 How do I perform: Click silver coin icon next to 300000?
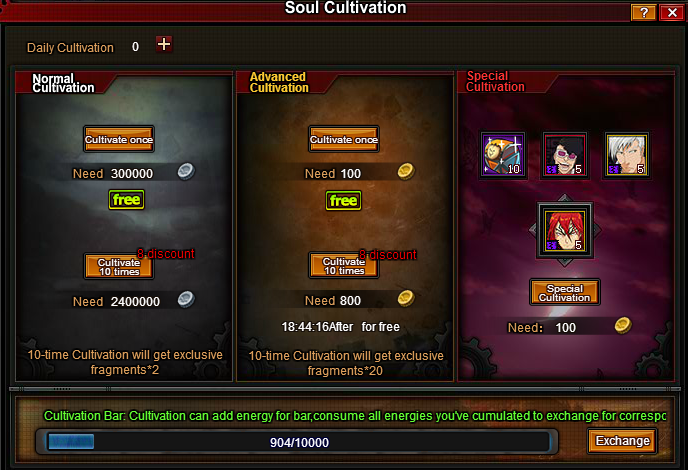(186, 171)
